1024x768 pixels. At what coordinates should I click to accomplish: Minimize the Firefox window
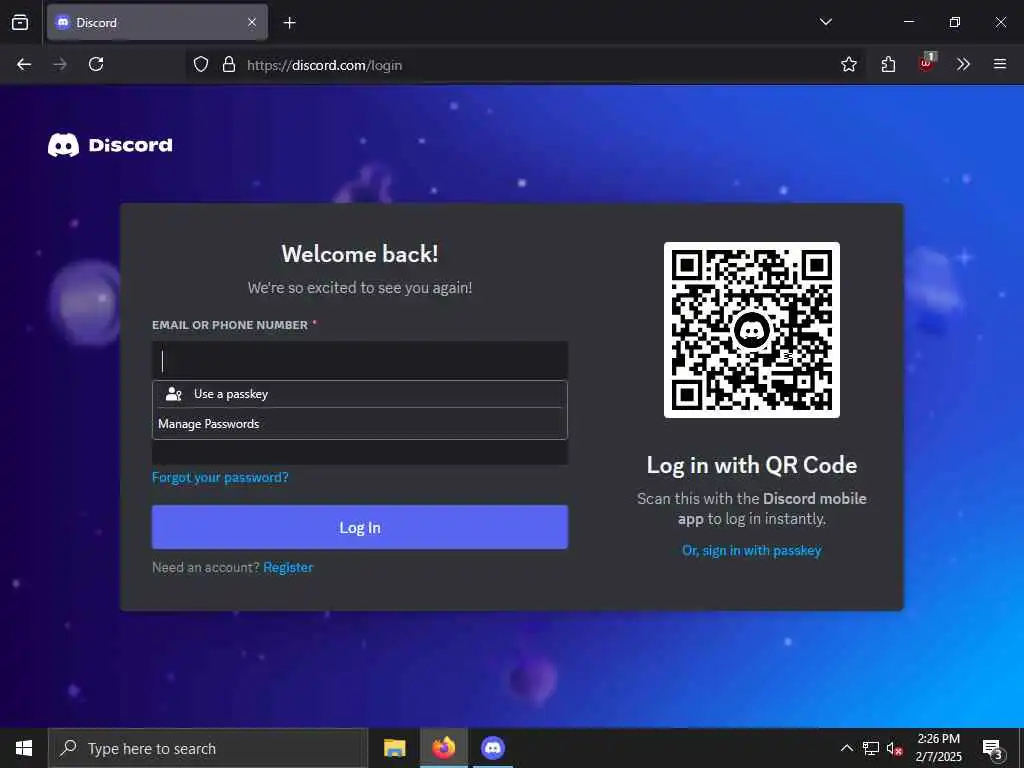pyautogui.click(x=908, y=22)
